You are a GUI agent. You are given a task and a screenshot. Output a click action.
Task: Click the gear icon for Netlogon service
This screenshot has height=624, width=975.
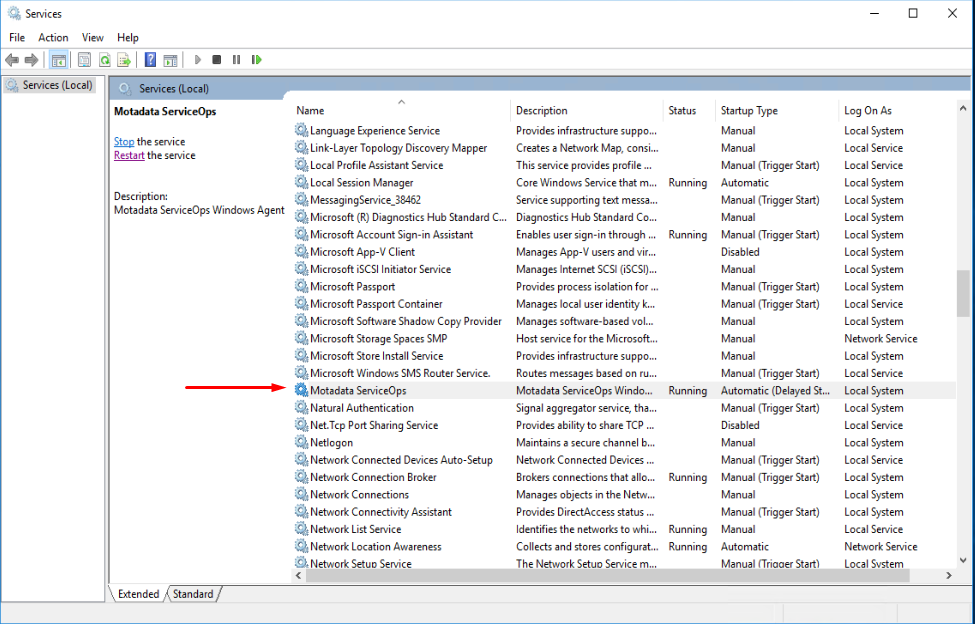click(302, 443)
